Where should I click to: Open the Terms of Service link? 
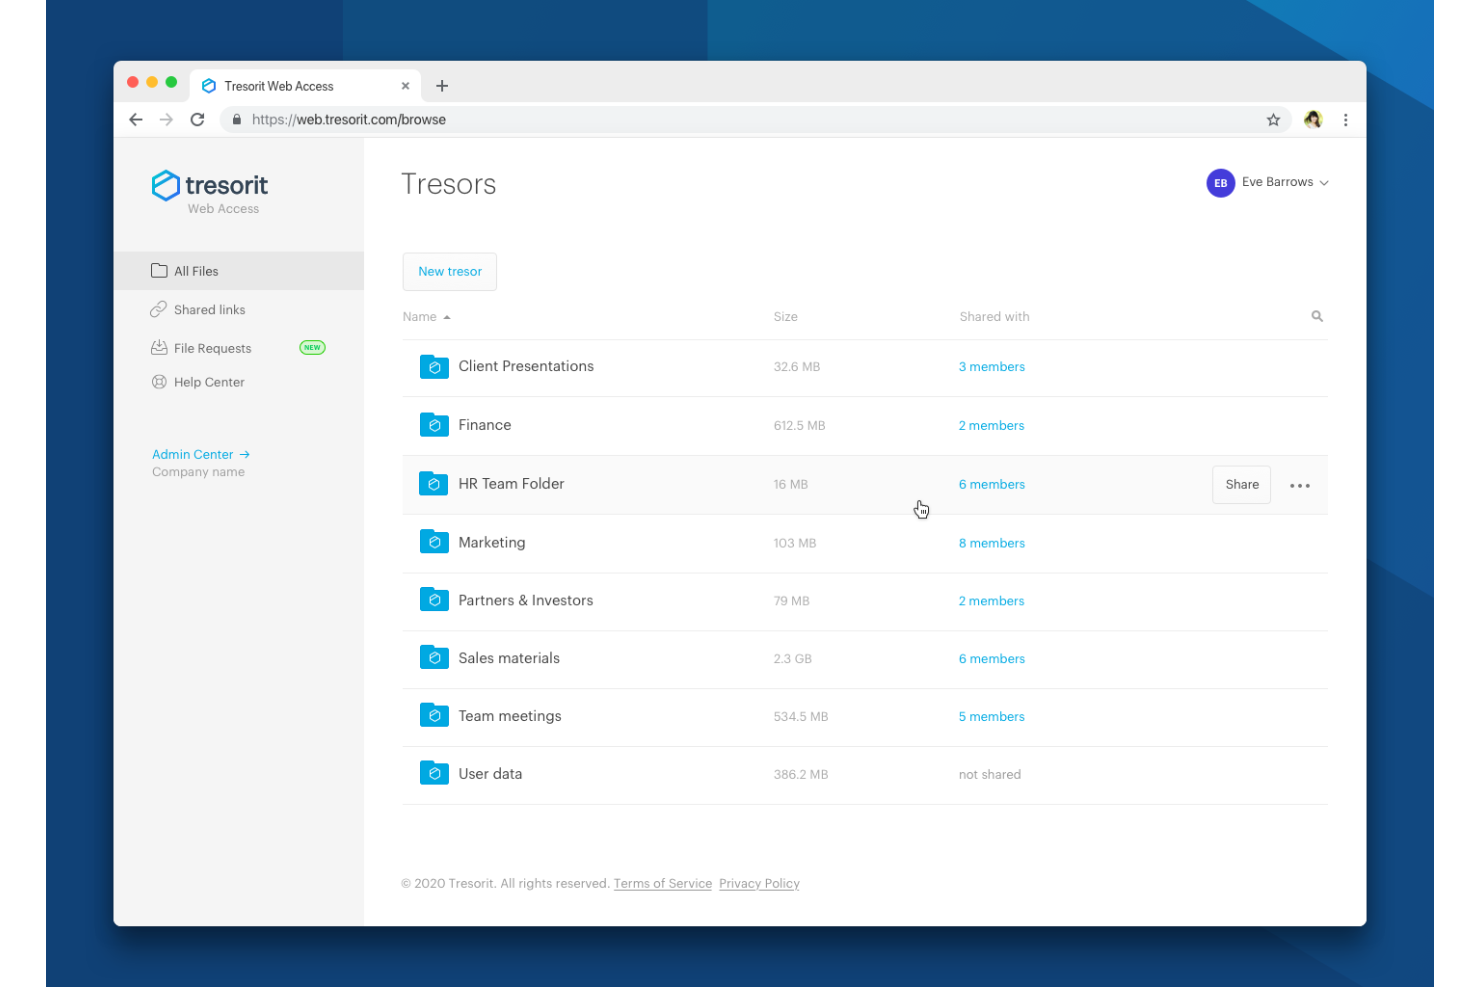coord(663,884)
